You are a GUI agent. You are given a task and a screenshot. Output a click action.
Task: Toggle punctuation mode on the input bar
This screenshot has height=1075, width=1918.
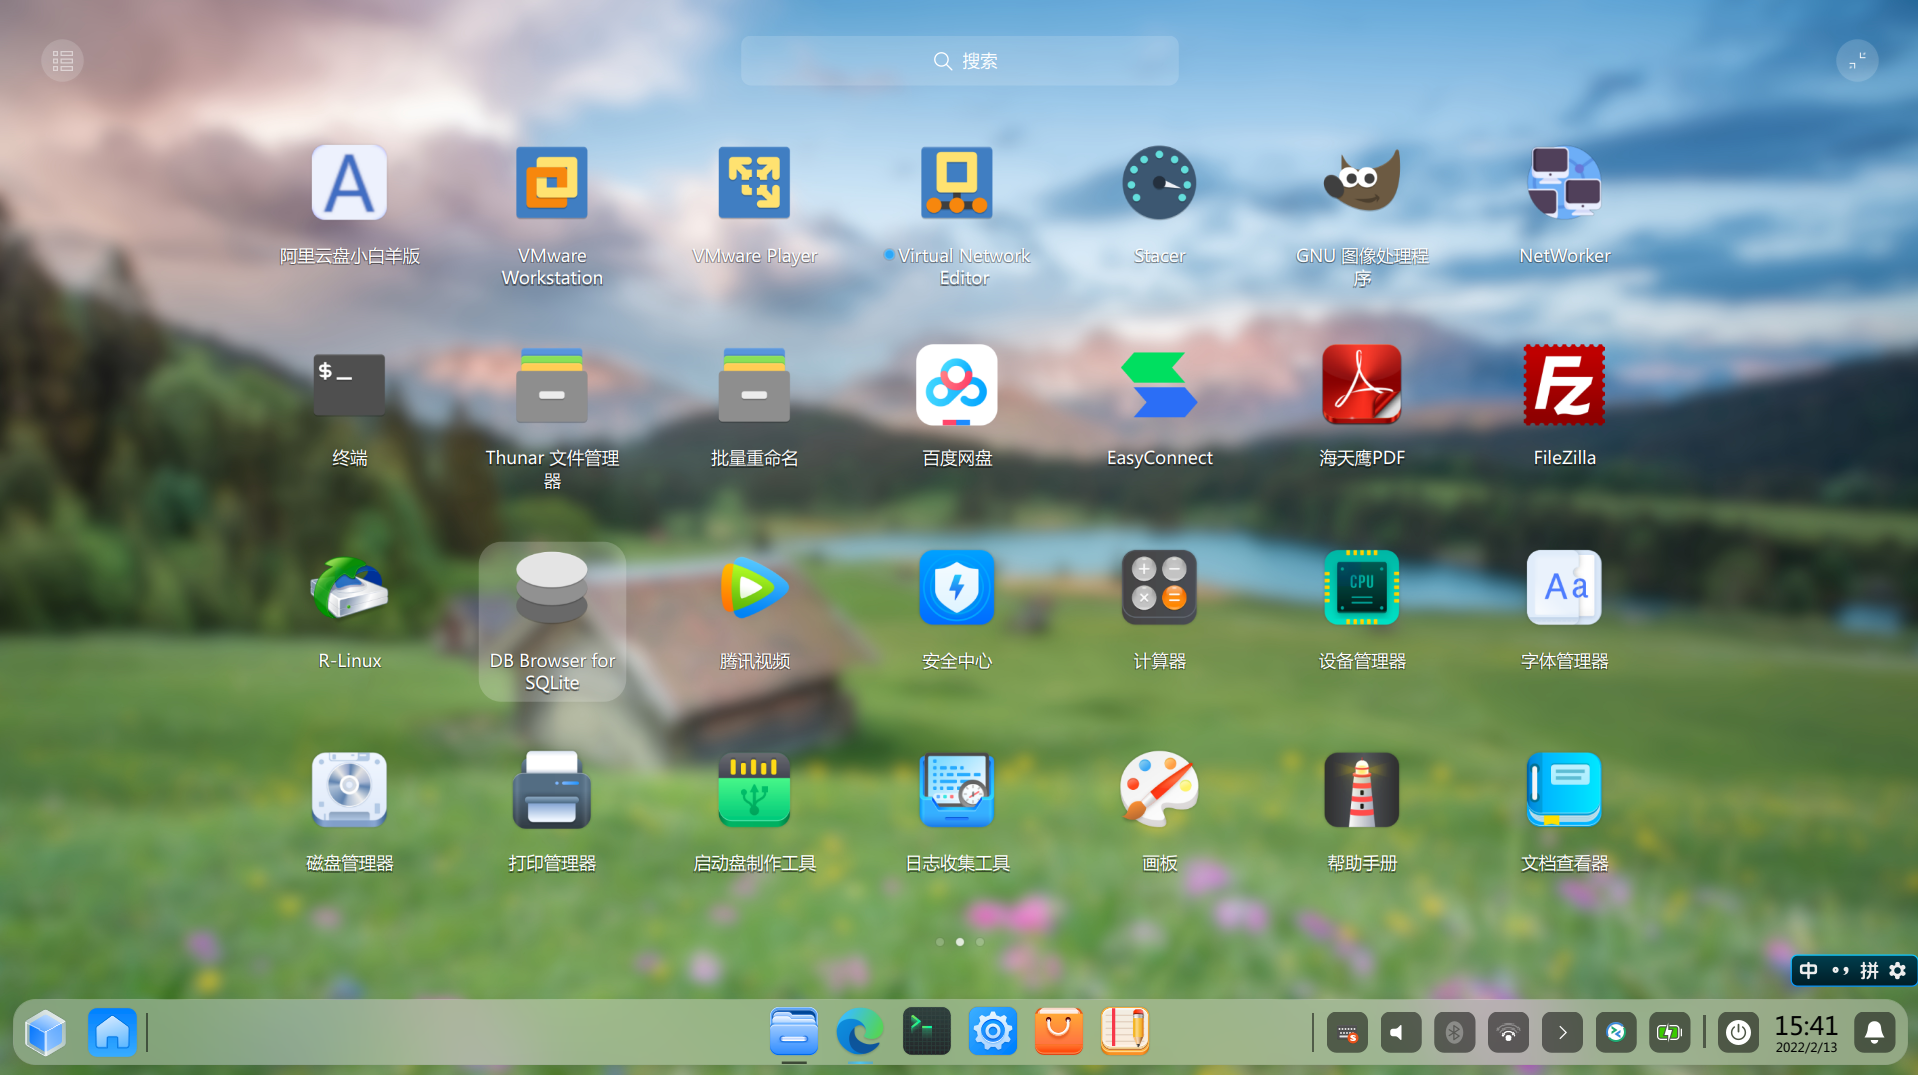tap(1840, 971)
